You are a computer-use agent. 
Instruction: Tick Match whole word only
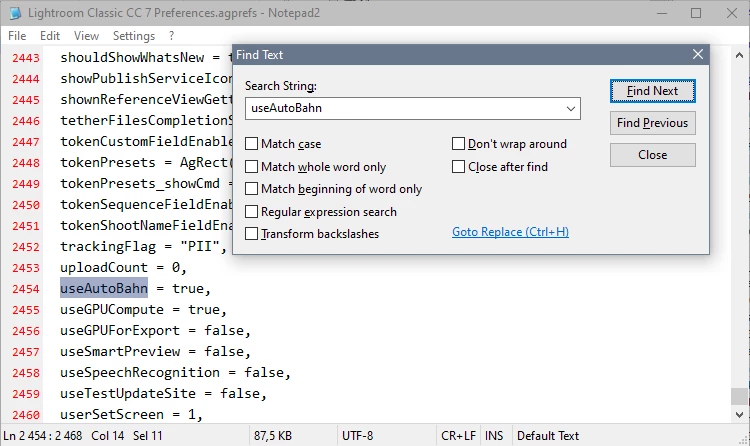coord(251,167)
